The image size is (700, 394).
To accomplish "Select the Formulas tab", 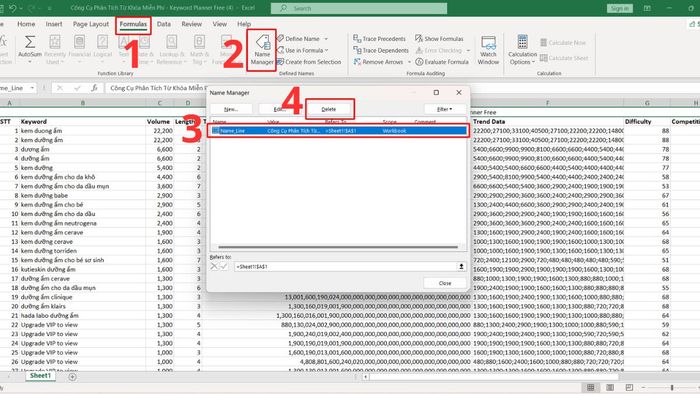I will point(133,24).
